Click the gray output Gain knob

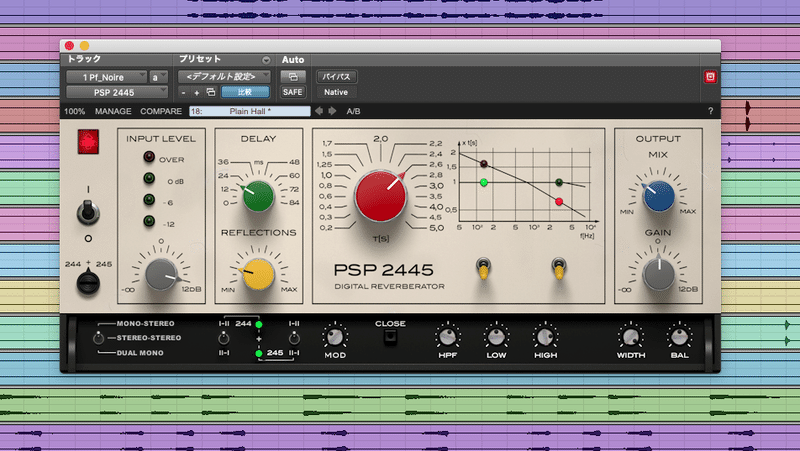[659, 274]
